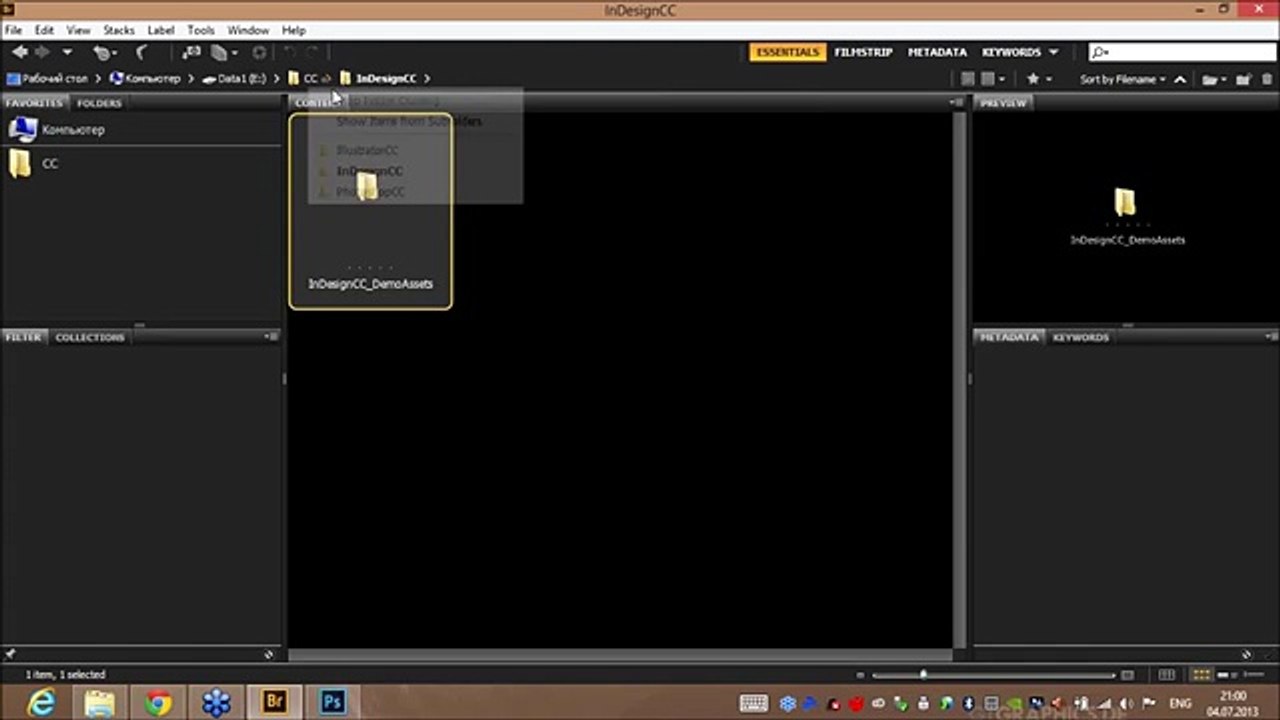Screen dimensions: 1280x720
Task: Click the Lock thumbnail grid icon
Action: coord(1167,675)
